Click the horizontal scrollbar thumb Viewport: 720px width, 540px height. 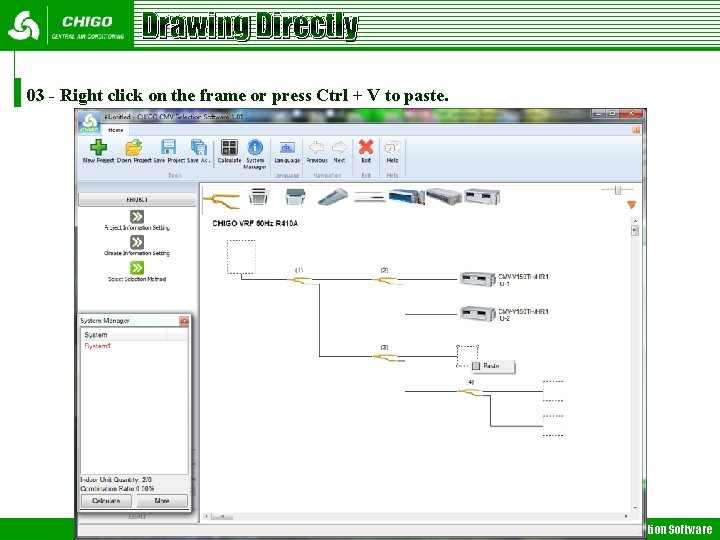(x=224, y=517)
